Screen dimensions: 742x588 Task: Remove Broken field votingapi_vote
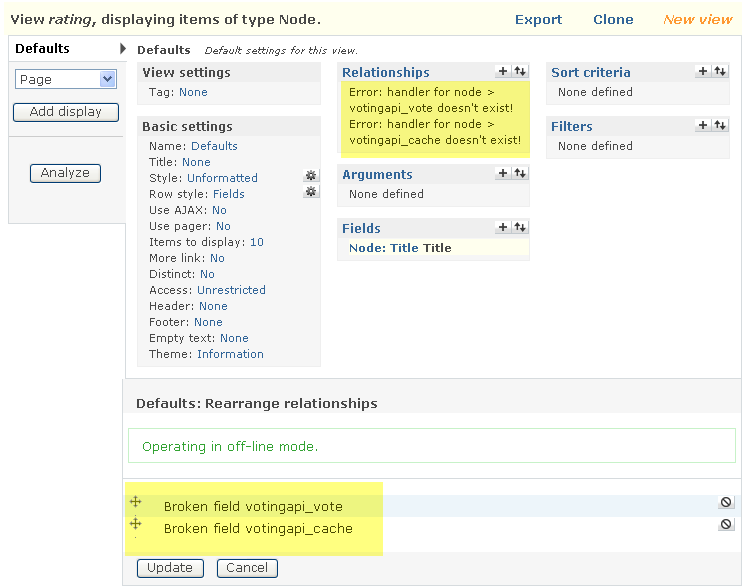point(726,502)
